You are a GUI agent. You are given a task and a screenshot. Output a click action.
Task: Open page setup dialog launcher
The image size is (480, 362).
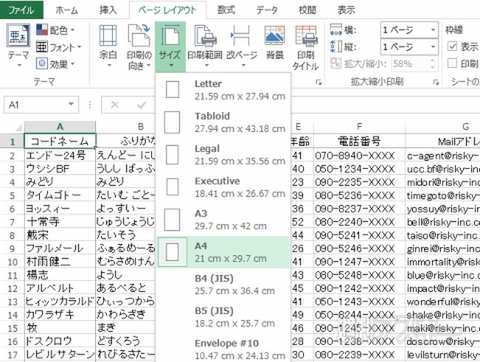pos(319,82)
